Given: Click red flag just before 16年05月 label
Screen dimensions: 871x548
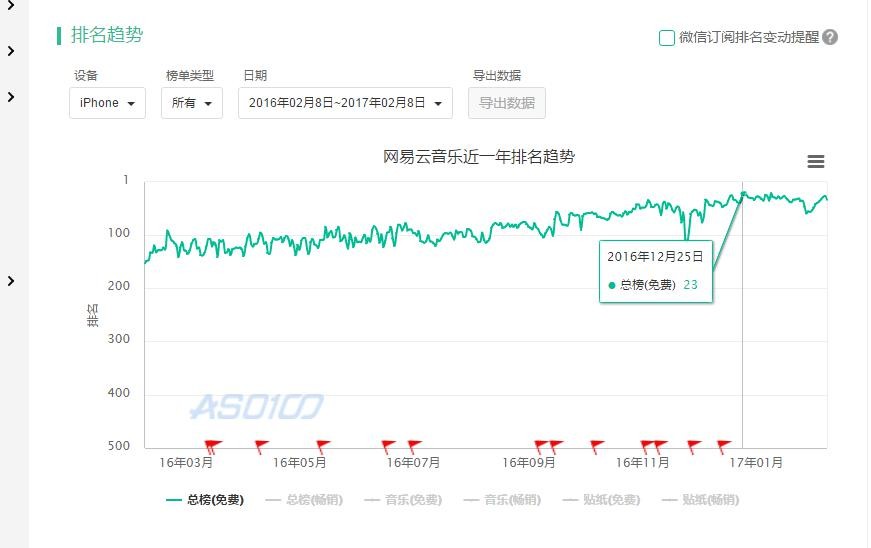Looking at the screenshot, I should 261,446.
